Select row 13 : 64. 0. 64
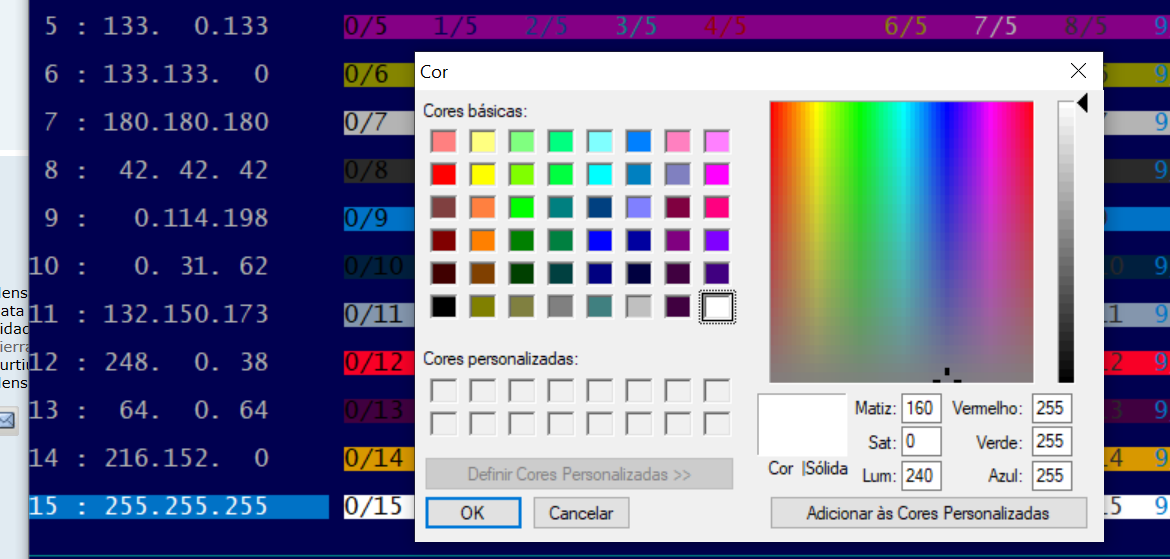Screen dimensions: 1170x559 (x=149, y=410)
